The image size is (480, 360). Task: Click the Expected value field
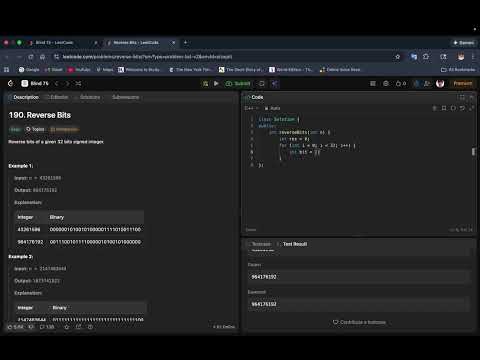[359, 304]
